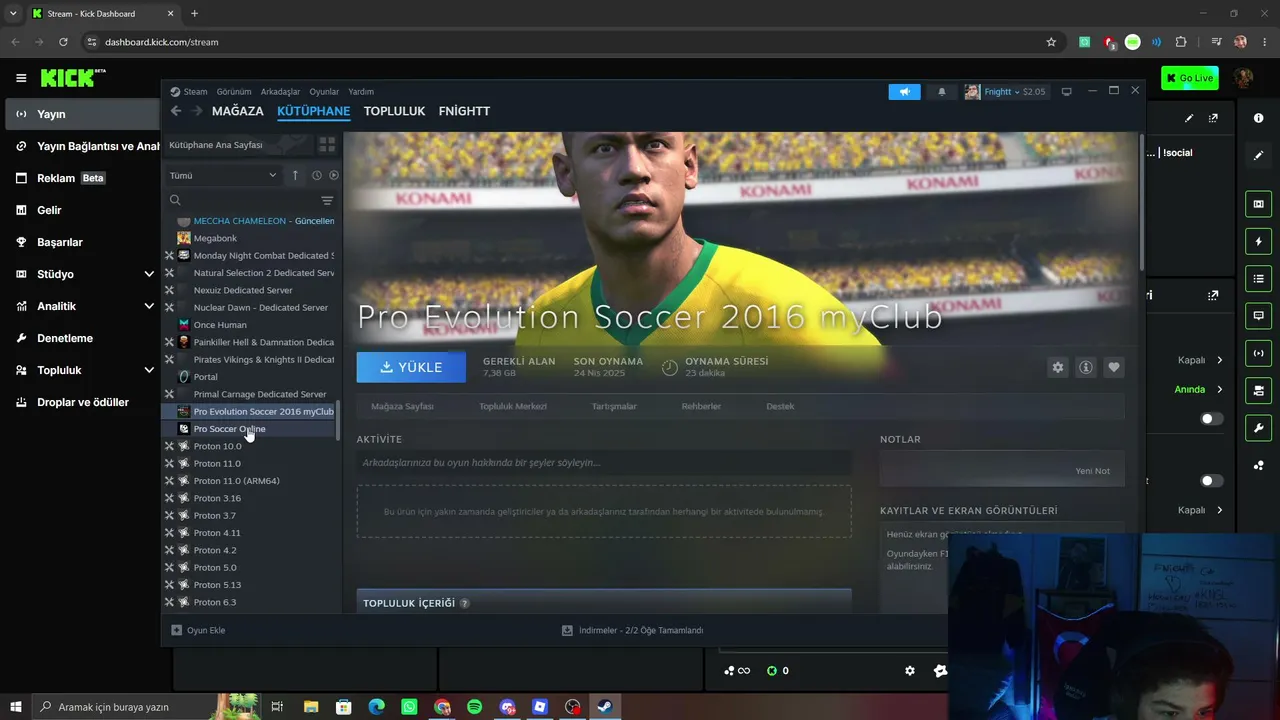The image size is (1280, 720).
Task: Open the Kick hamburger menu
Action: click(21, 78)
